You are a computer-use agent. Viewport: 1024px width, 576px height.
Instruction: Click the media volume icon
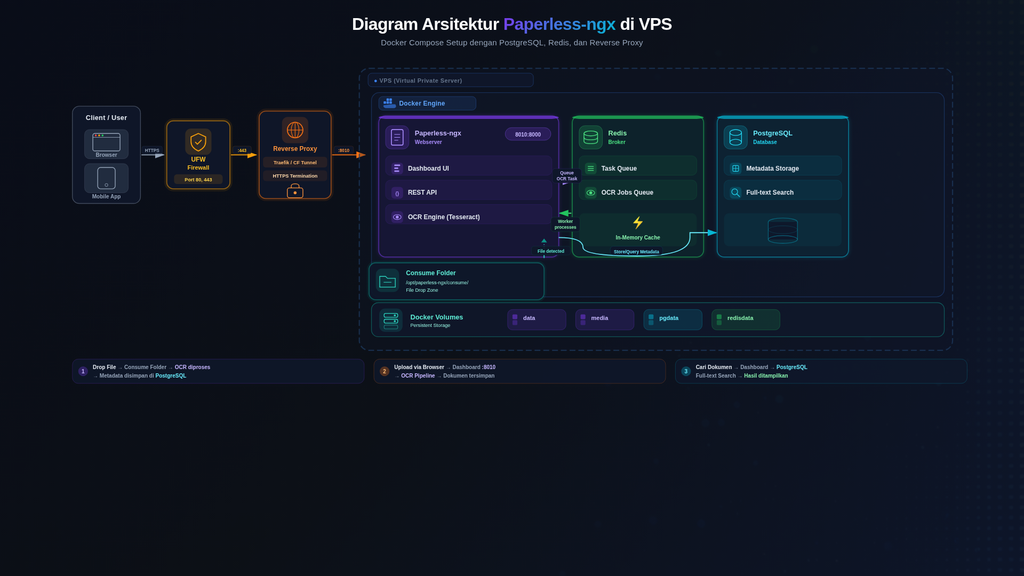(583, 319)
